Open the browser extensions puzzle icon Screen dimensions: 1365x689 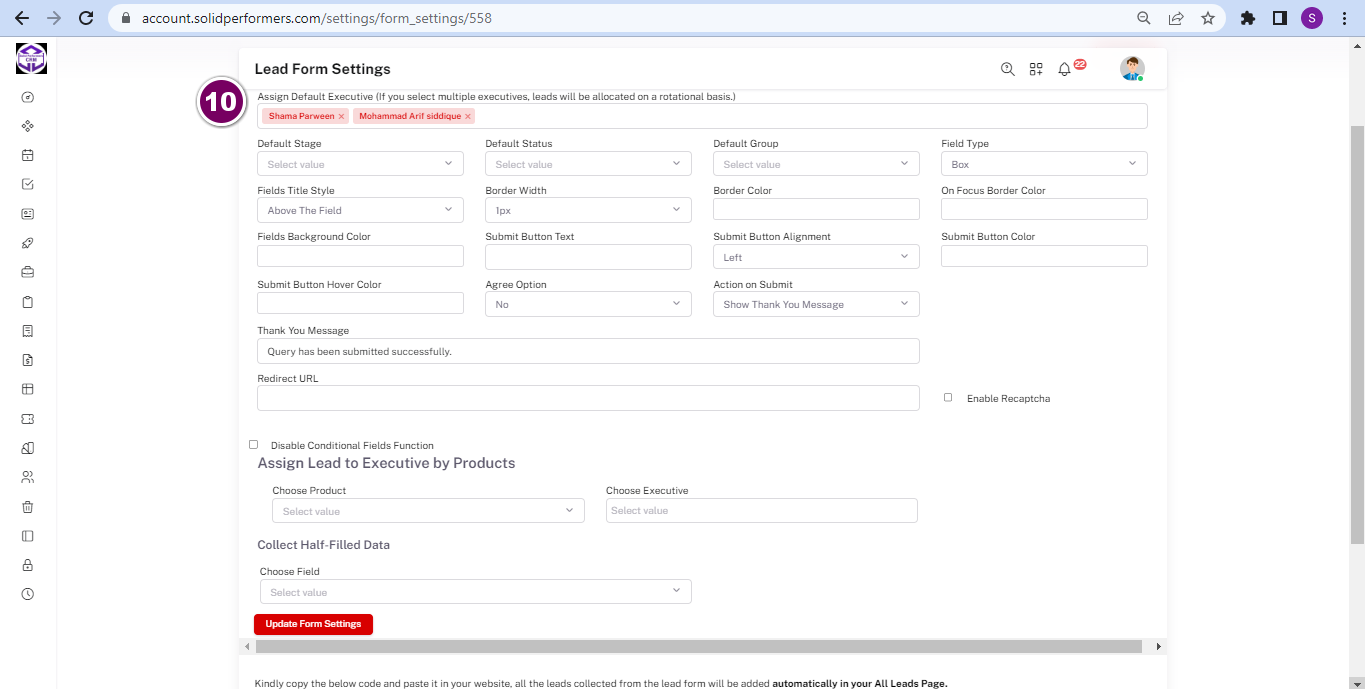[x=1247, y=18]
